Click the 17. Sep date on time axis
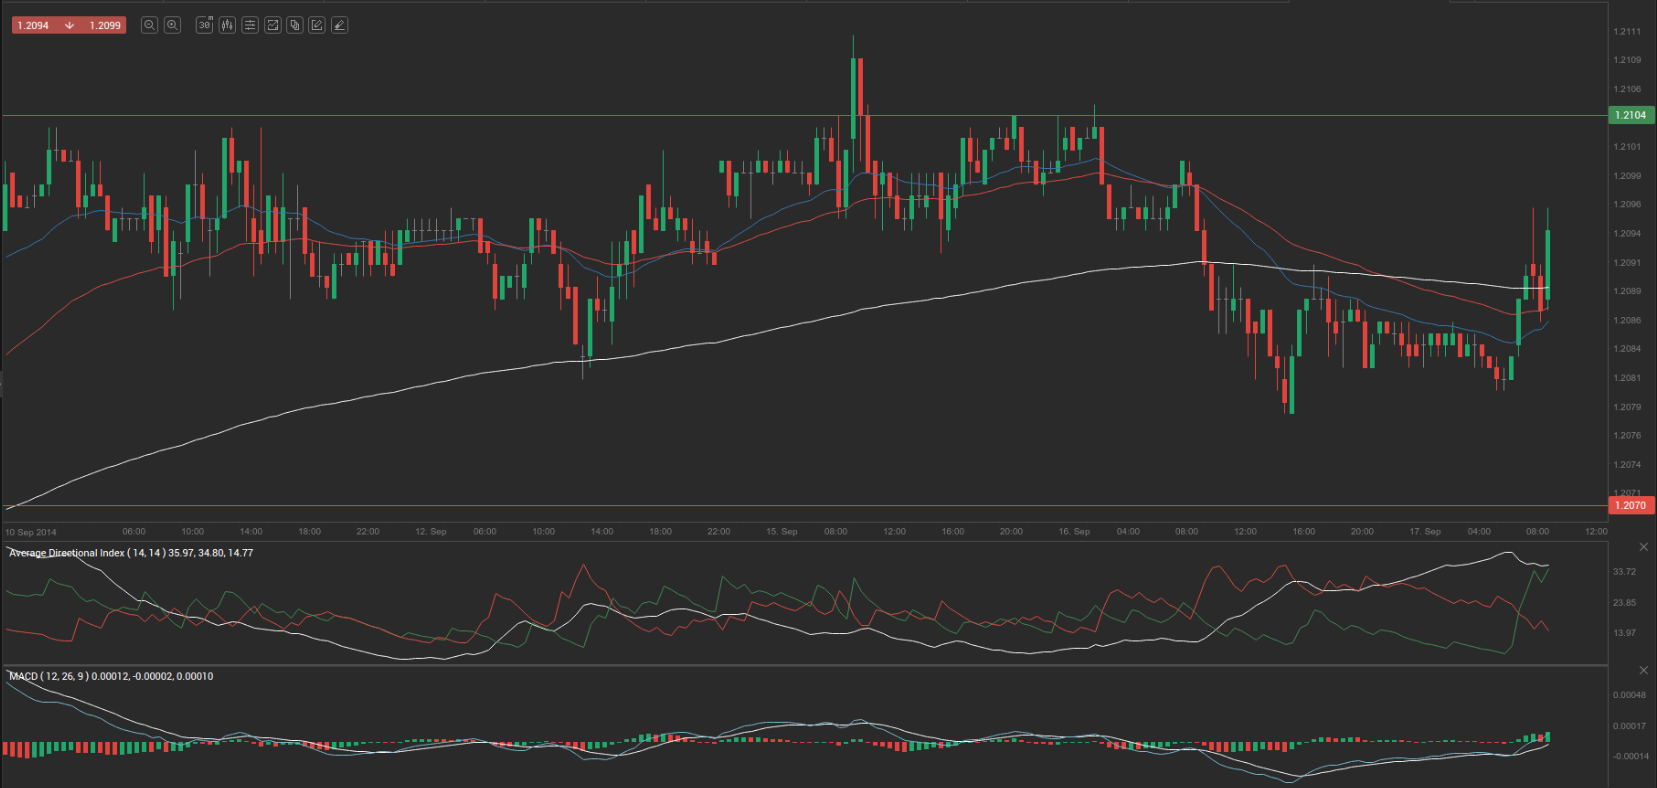Screen dimensions: 1657x788 pyautogui.click(x=1424, y=532)
